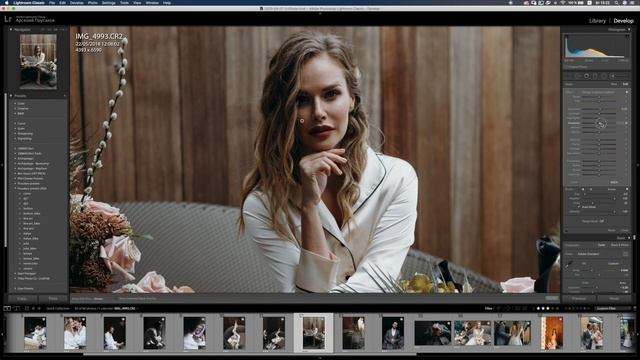Toggle the brush adjustments on/off switch
The width and height of the screenshot is (640, 360).
(566, 230)
